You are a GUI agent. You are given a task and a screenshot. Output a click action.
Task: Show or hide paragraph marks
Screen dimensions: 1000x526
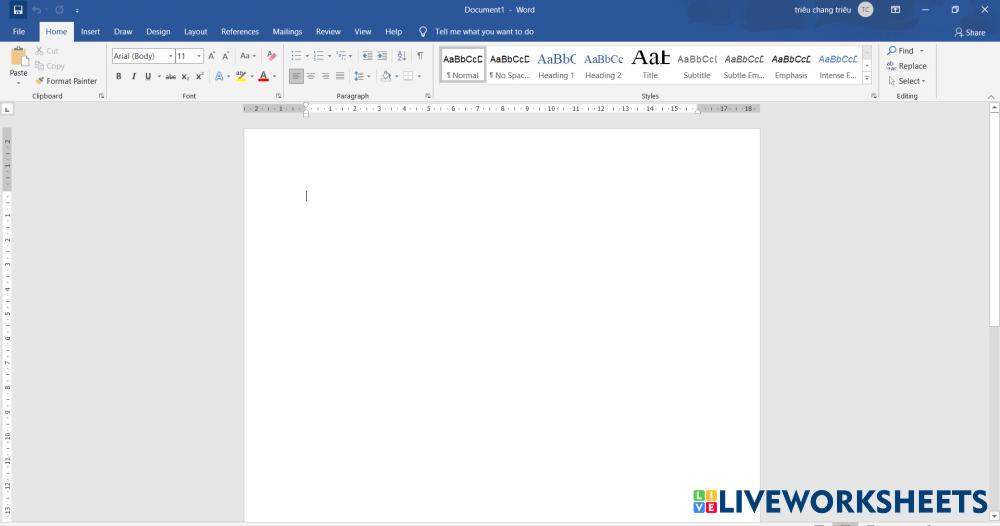pyautogui.click(x=420, y=56)
